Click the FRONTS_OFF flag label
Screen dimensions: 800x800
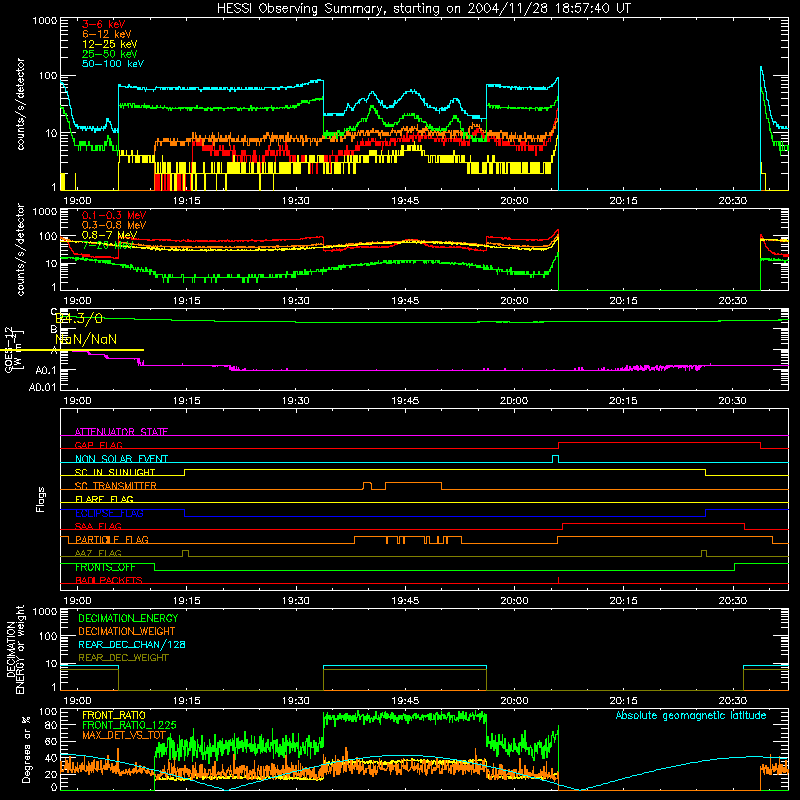click(x=105, y=567)
